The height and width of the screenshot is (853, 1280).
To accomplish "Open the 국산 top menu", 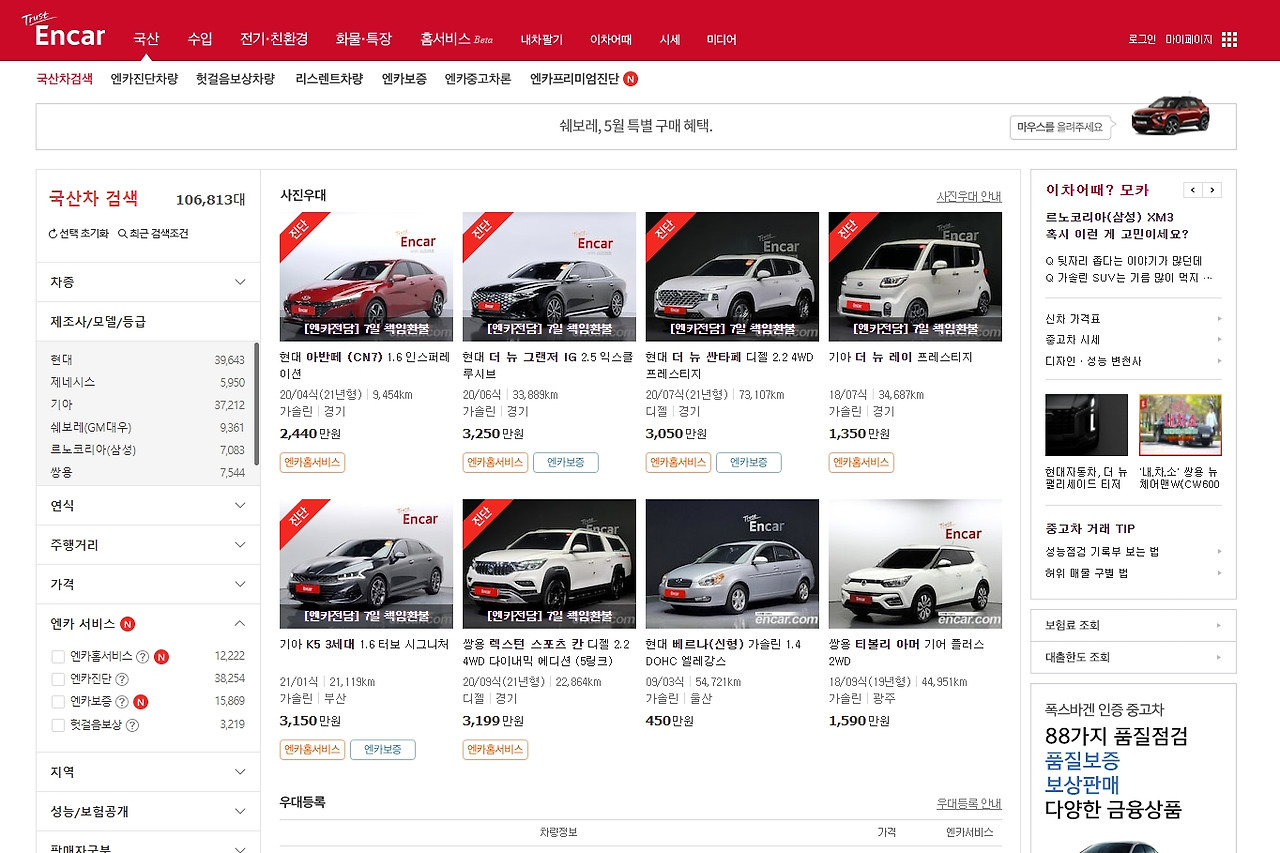I will point(146,39).
